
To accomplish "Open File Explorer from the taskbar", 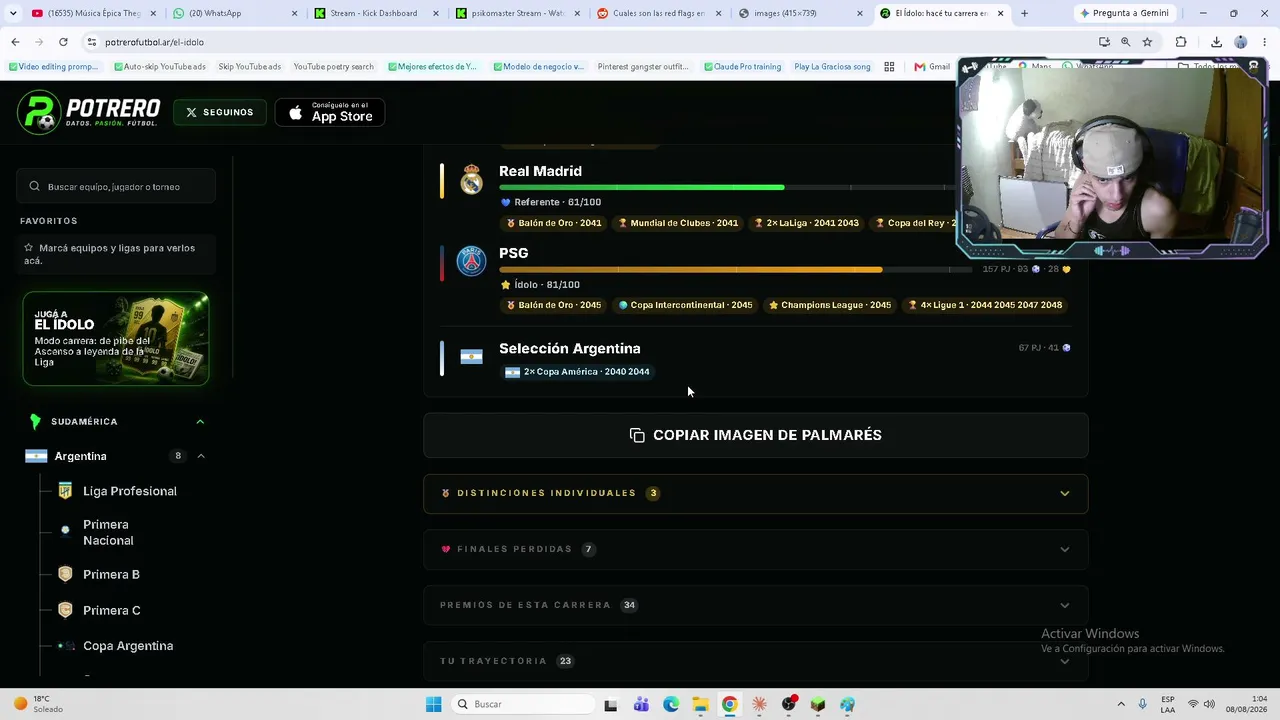I will [x=700, y=704].
